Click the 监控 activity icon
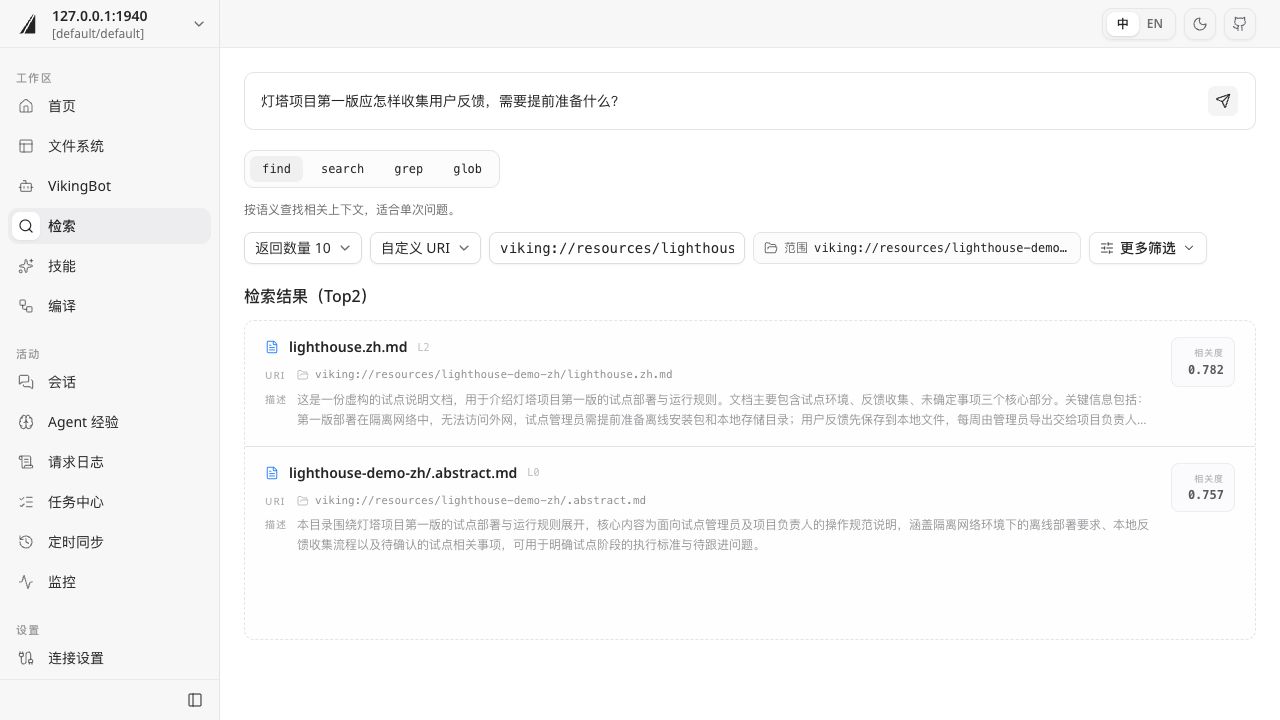The width and height of the screenshot is (1280, 720). point(27,582)
